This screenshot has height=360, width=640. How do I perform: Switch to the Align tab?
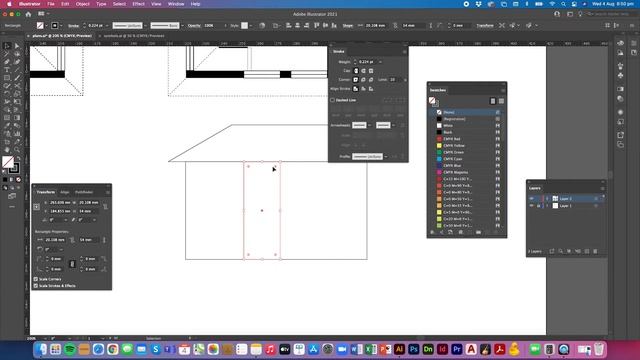click(64, 192)
